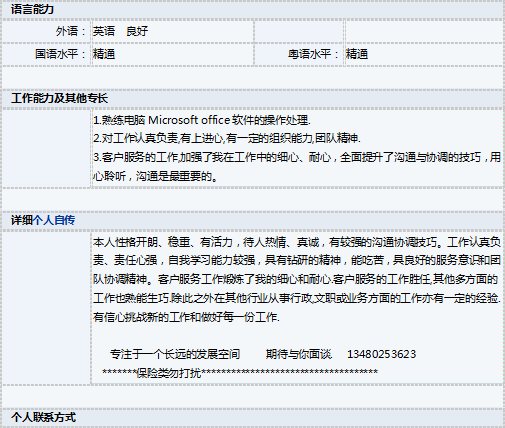Click the 语言能力 section header
Screen dimensions: 505x428
pos(32,9)
